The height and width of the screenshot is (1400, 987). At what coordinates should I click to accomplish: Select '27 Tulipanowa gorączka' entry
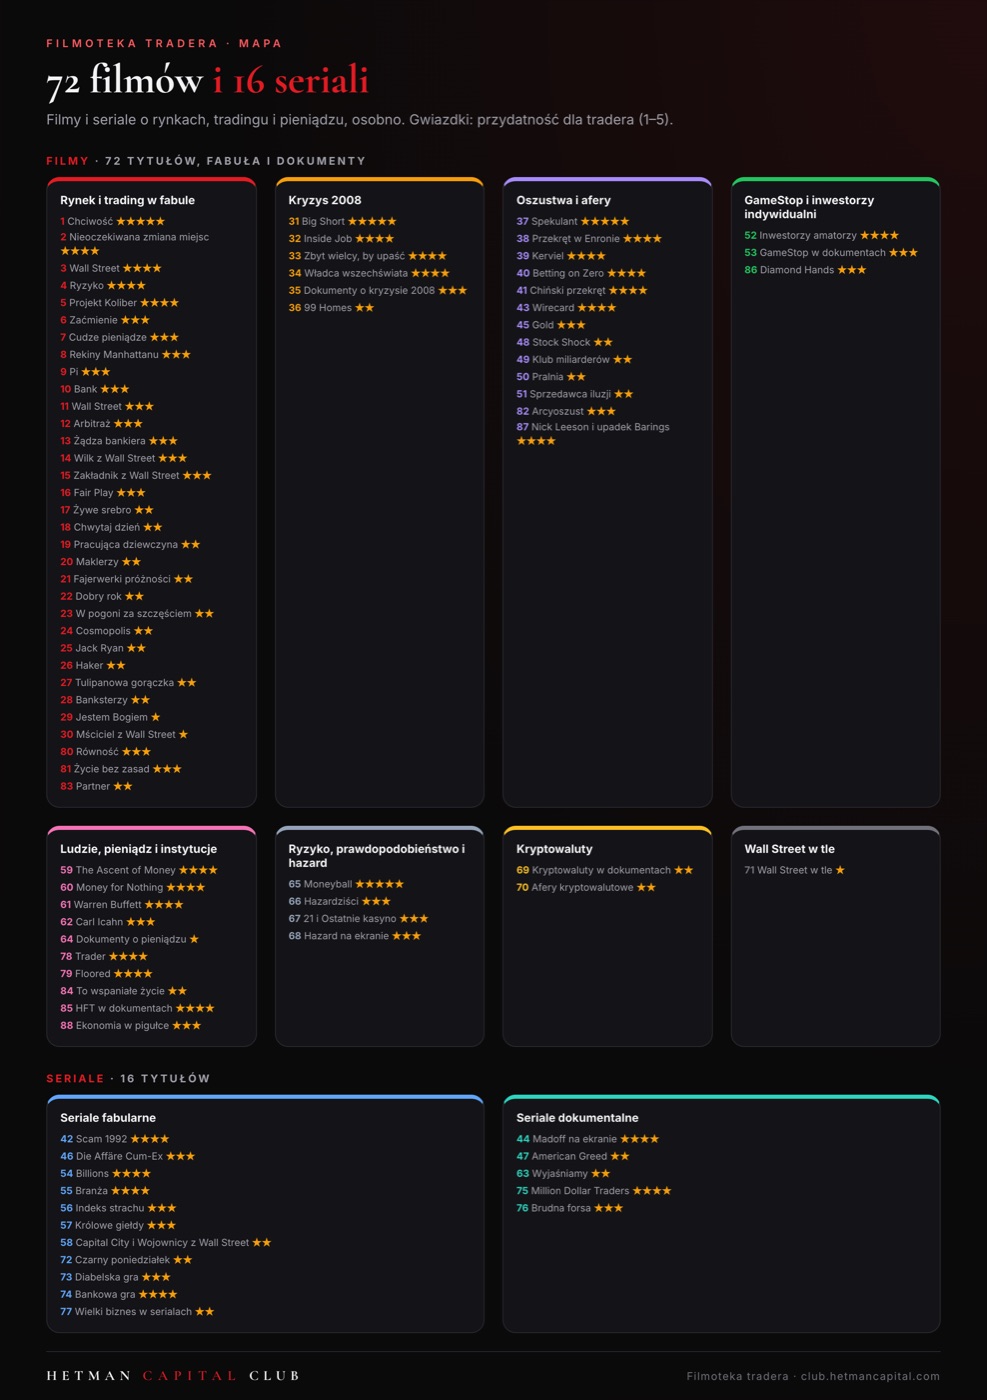[128, 682]
